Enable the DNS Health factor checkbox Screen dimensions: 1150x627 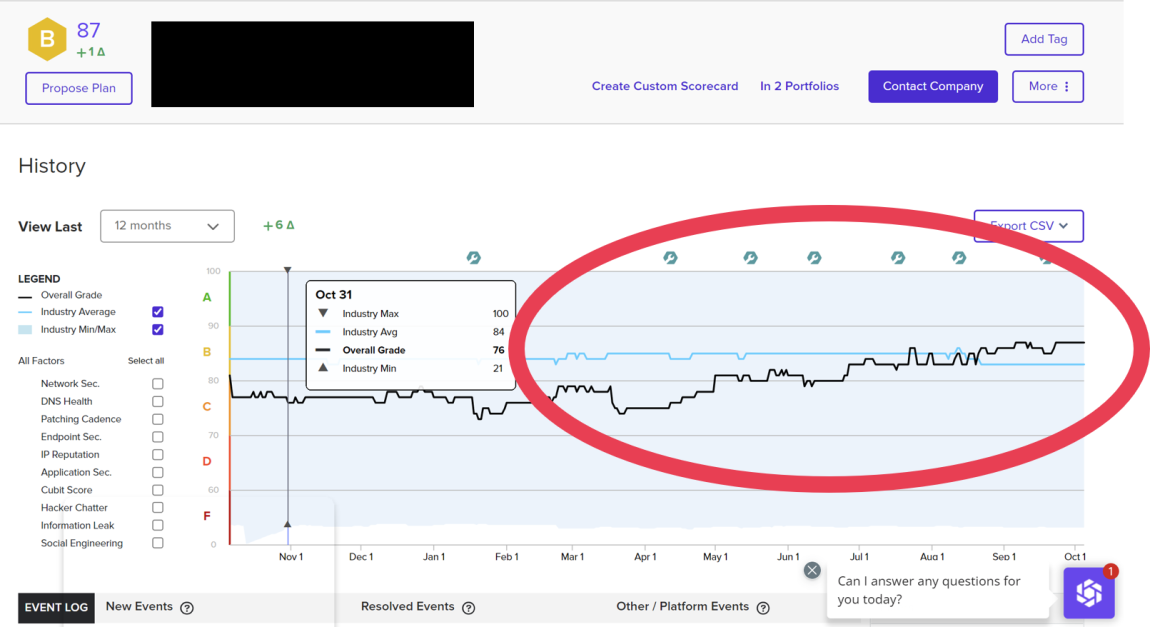[x=158, y=401]
